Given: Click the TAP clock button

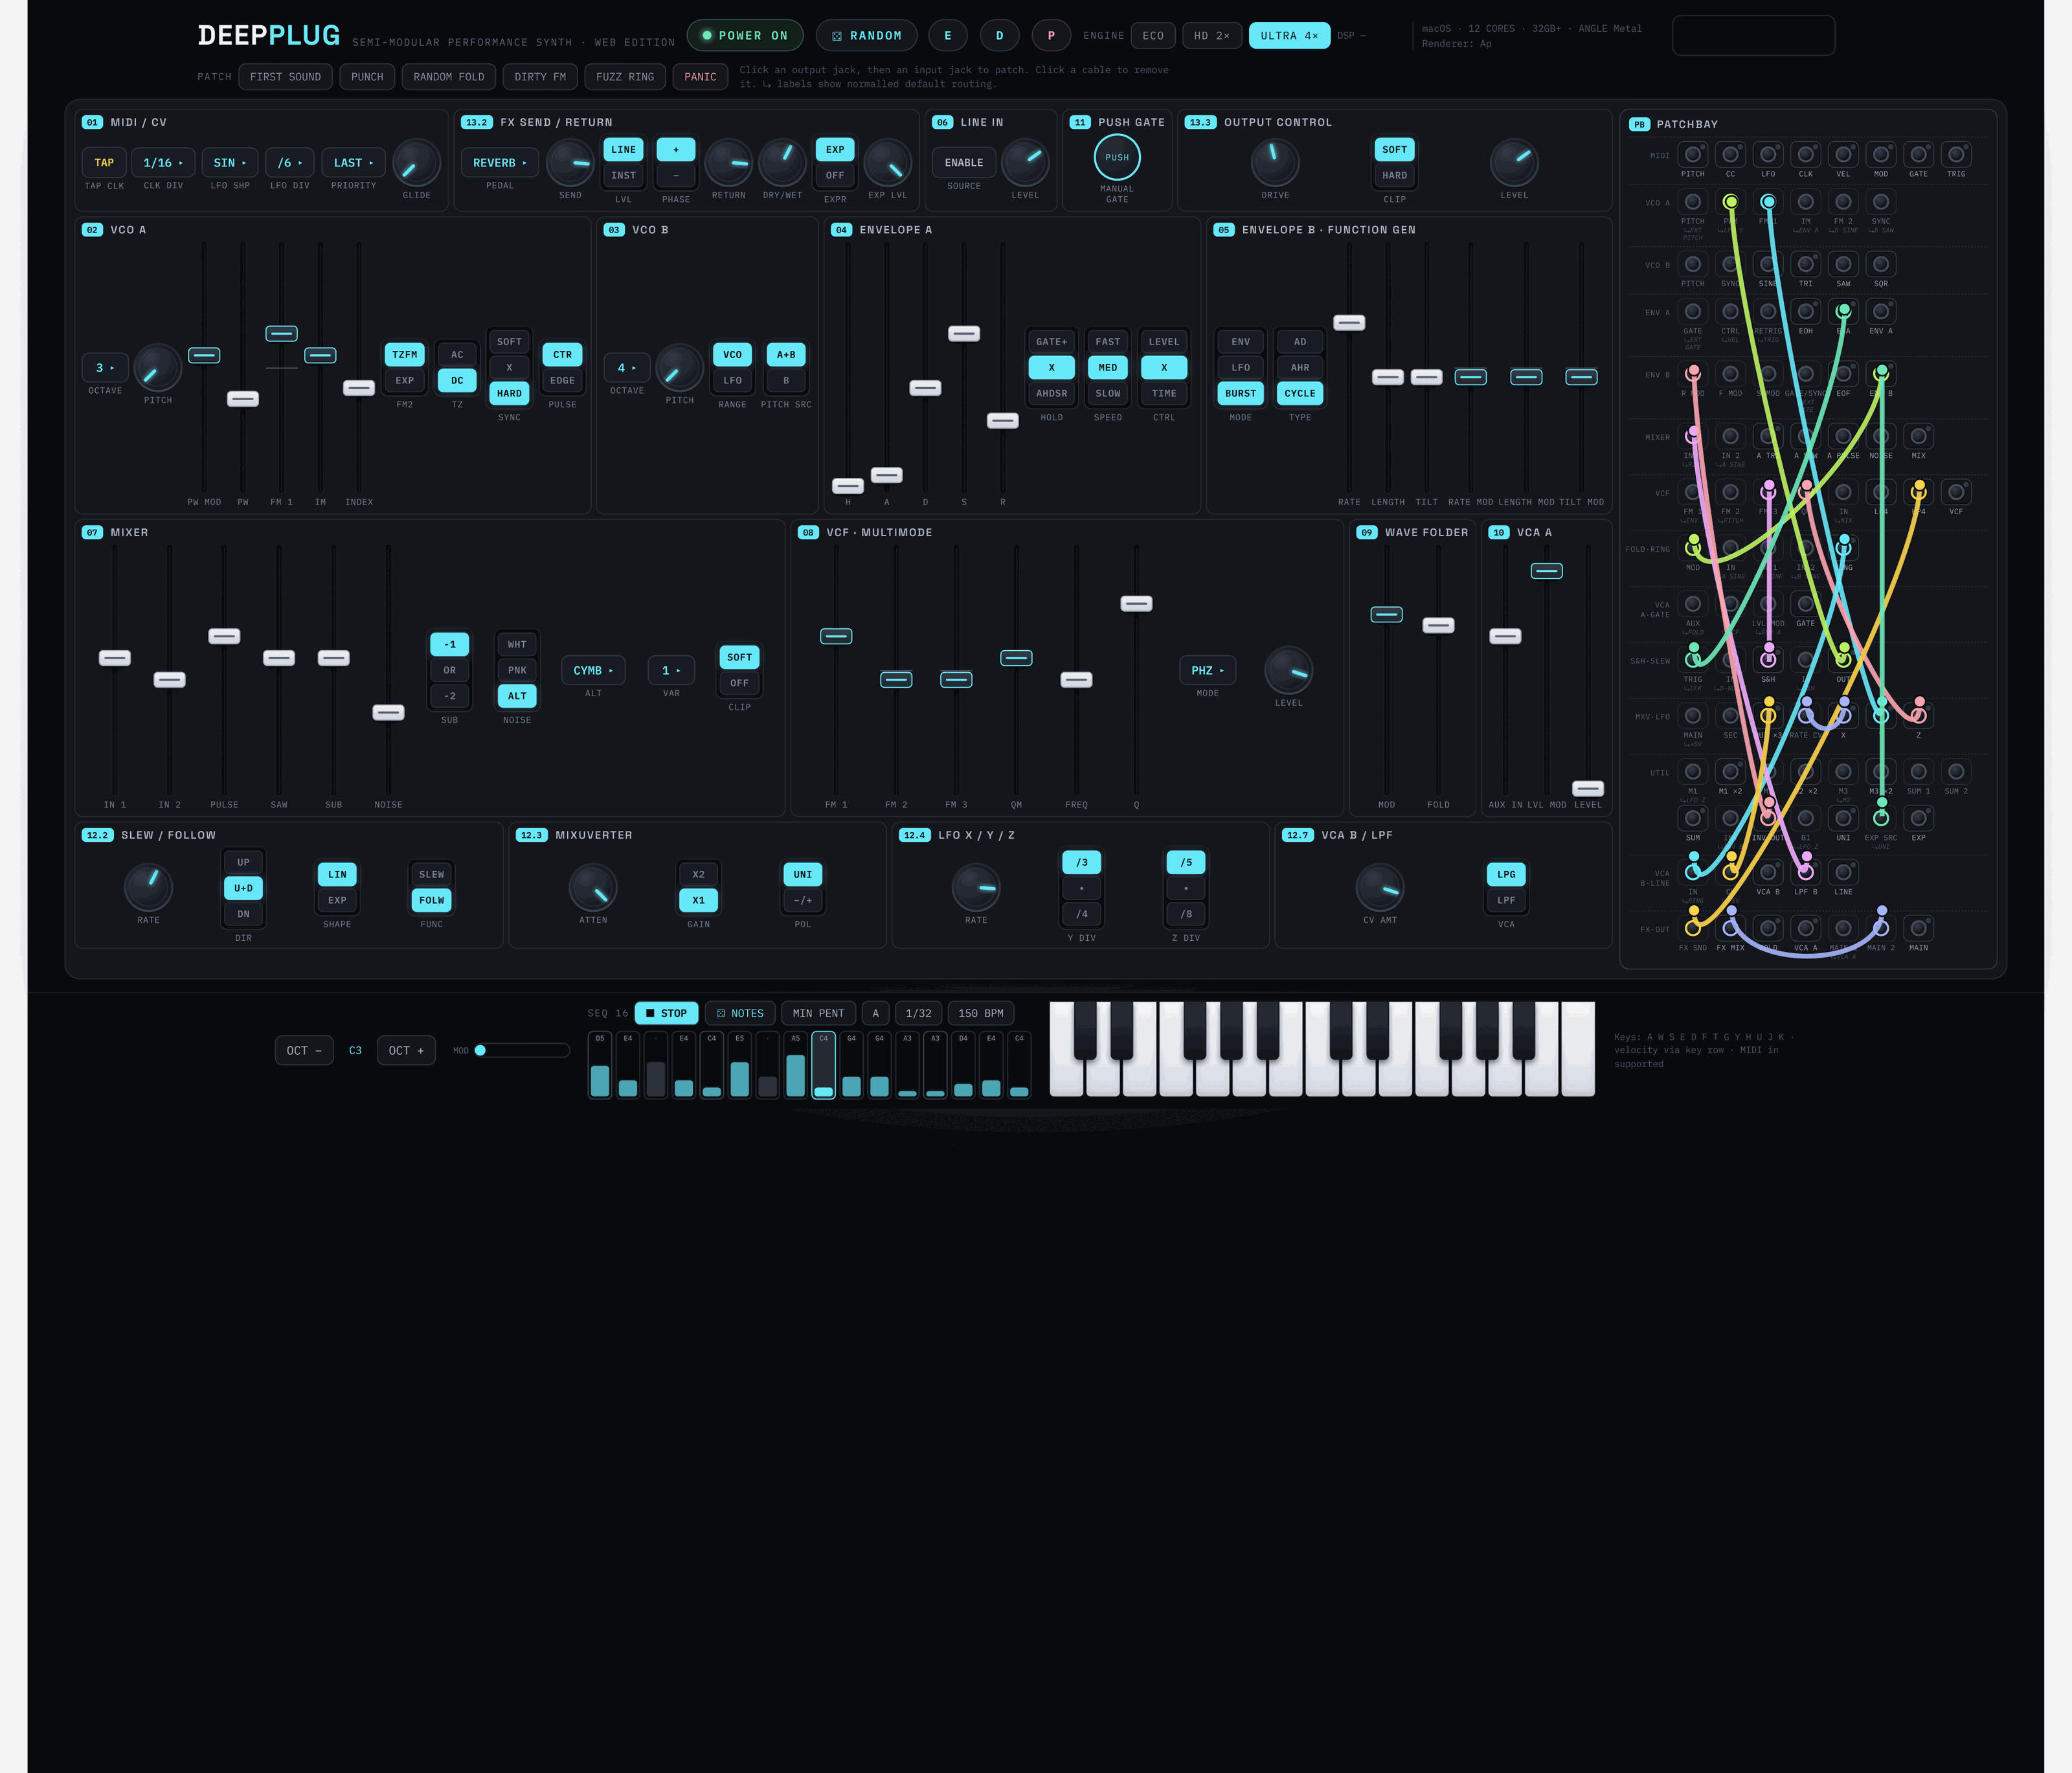Looking at the screenshot, I should coord(104,163).
